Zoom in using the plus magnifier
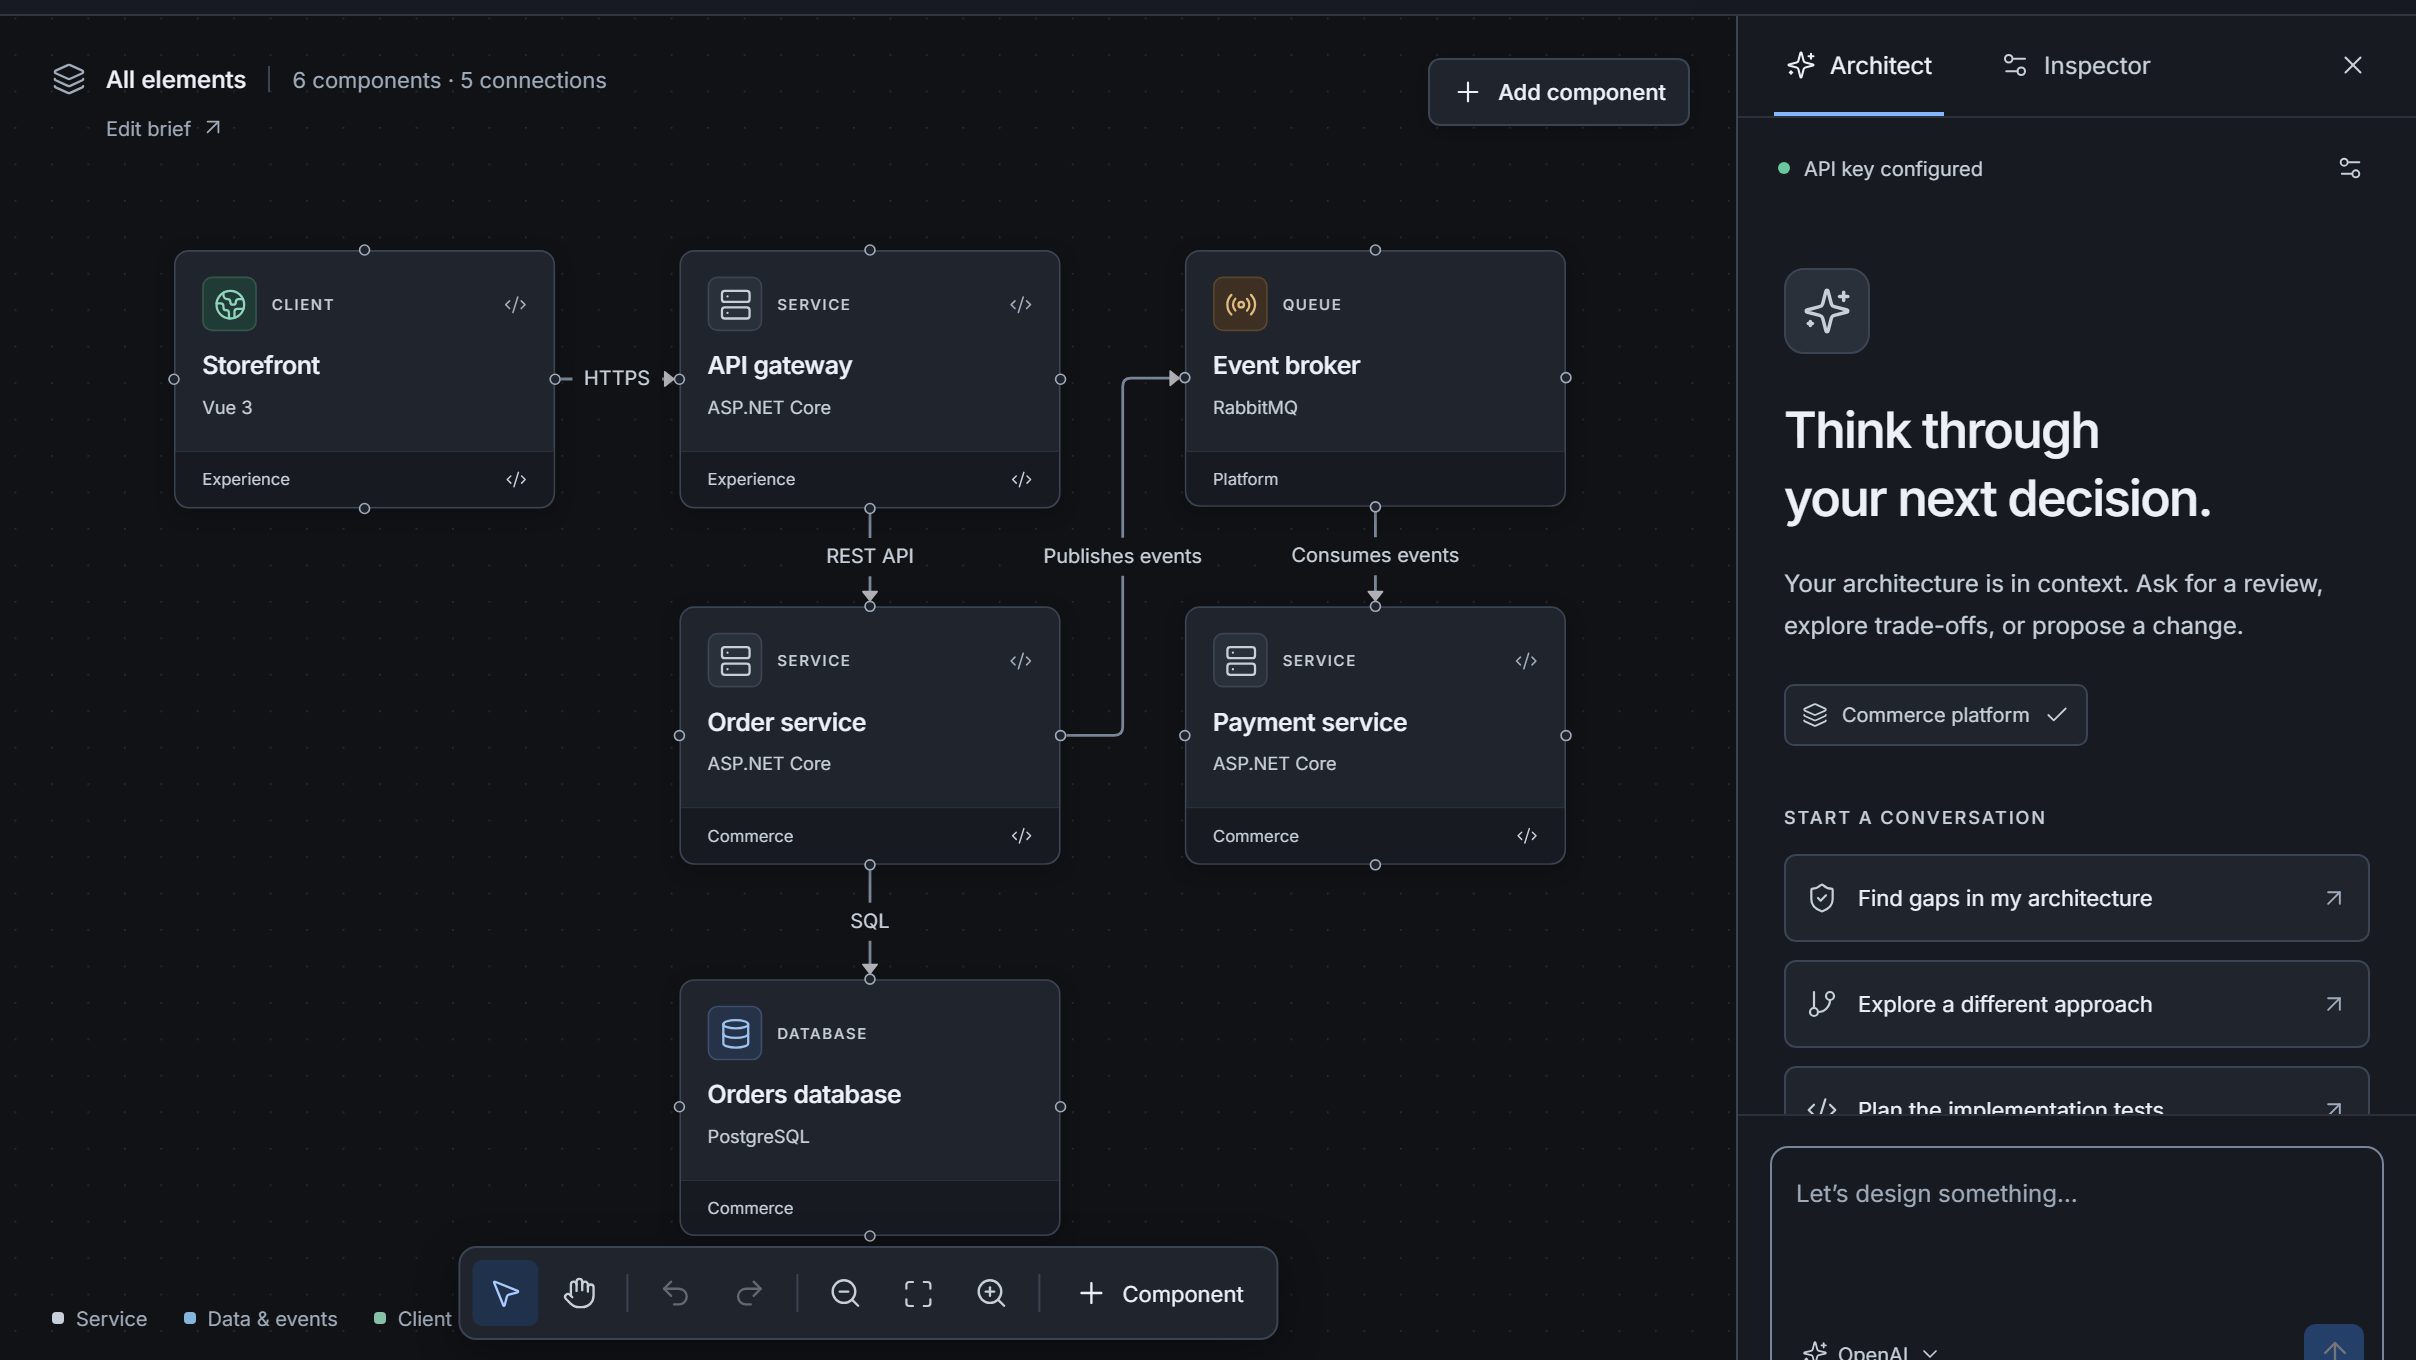Image resolution: width=2416 pixels, height=1360 pixels. [x=991, y=1293]
